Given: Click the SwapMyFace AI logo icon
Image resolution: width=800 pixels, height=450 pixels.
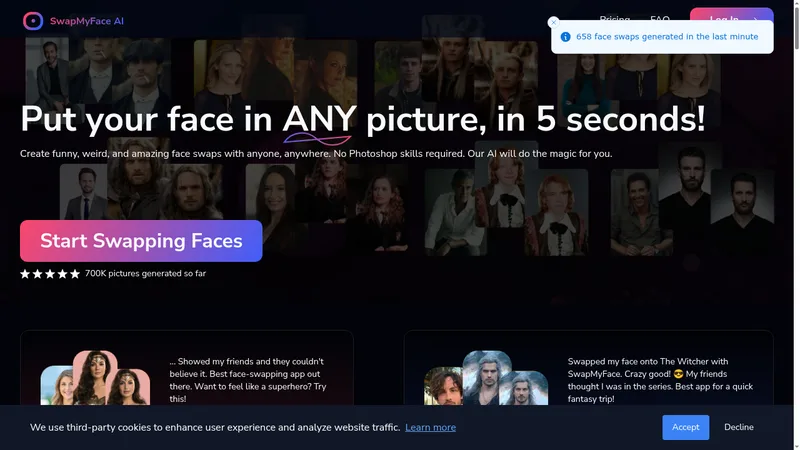Looking at the screenshot, I should [x=33, y=21].
